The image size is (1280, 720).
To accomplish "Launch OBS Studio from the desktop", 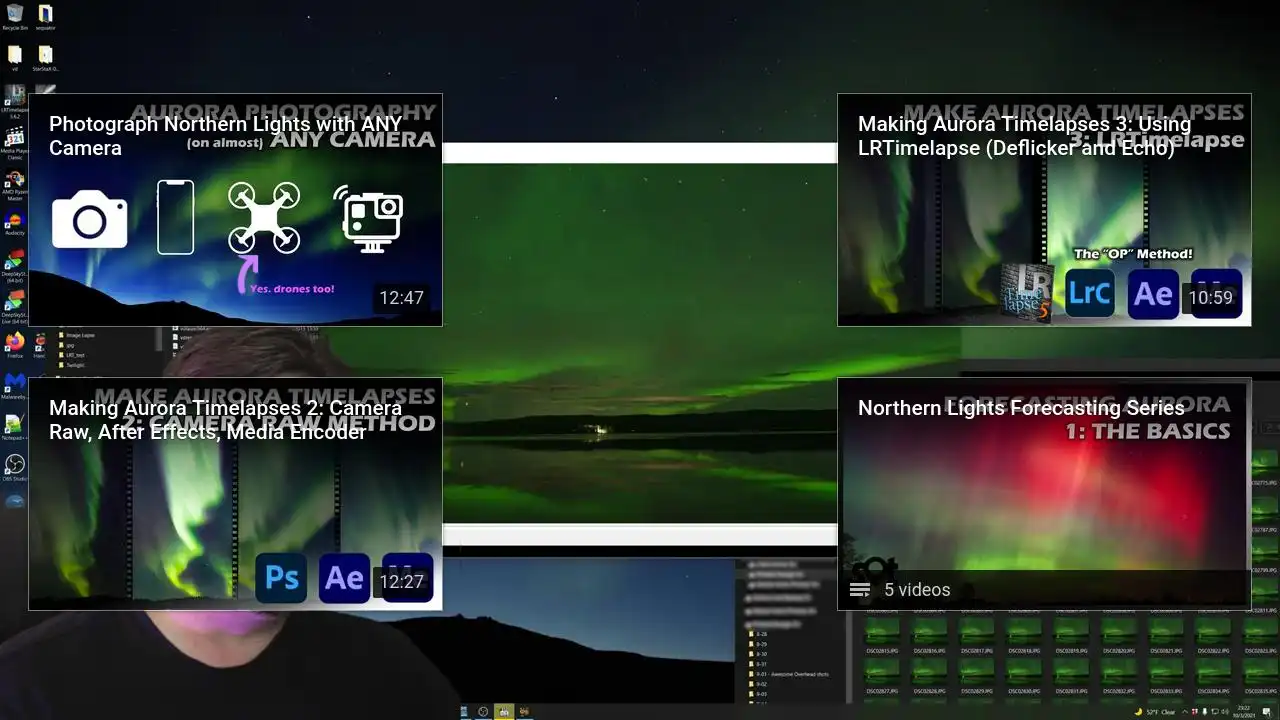I will coord(15,468).
